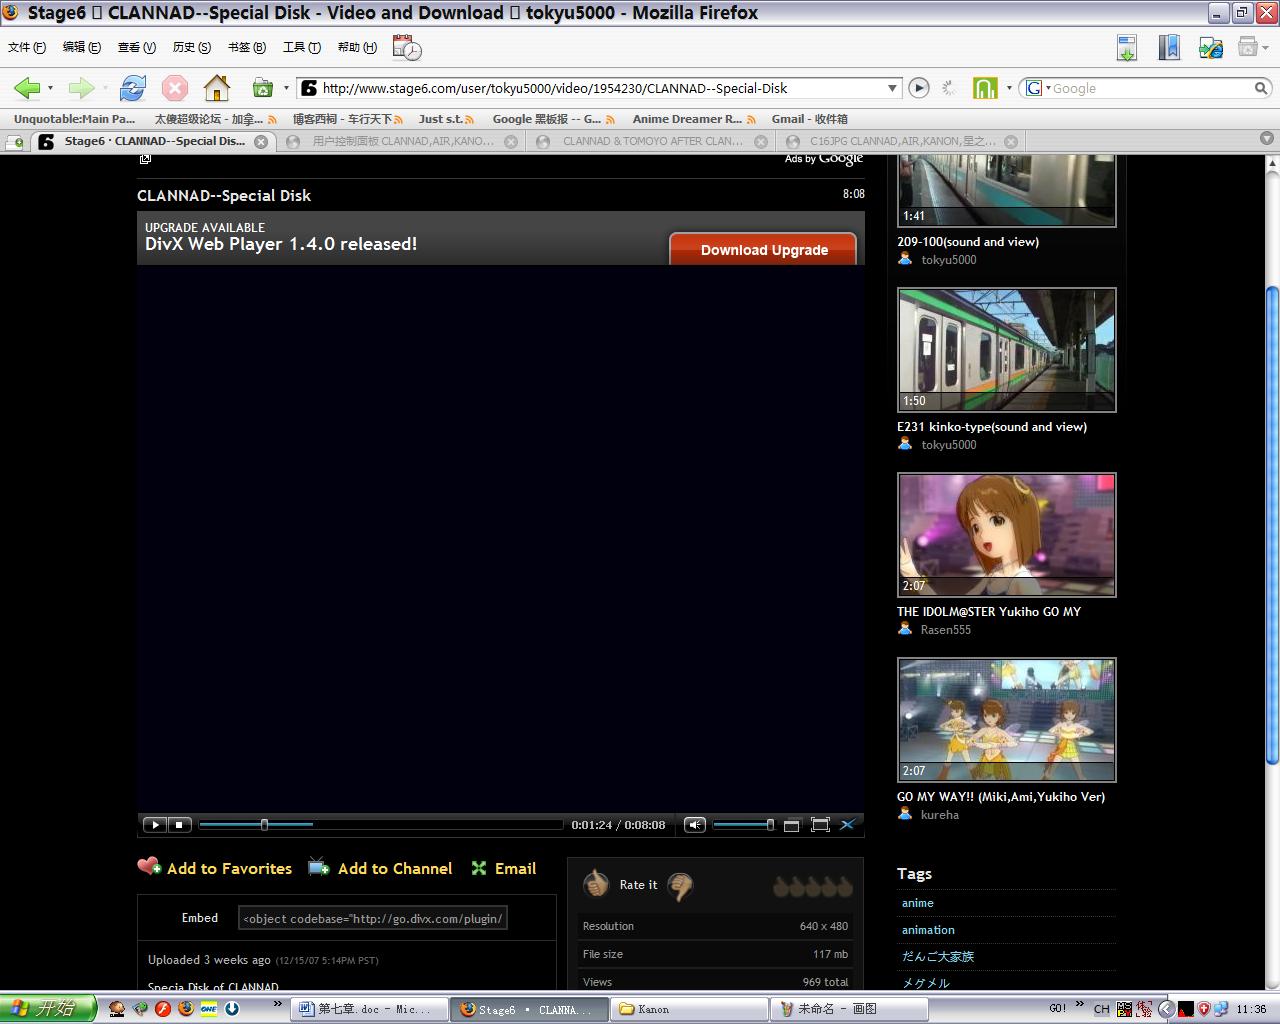
Task: Click the Add to Channel link
Action: click(x=395, y=868)
